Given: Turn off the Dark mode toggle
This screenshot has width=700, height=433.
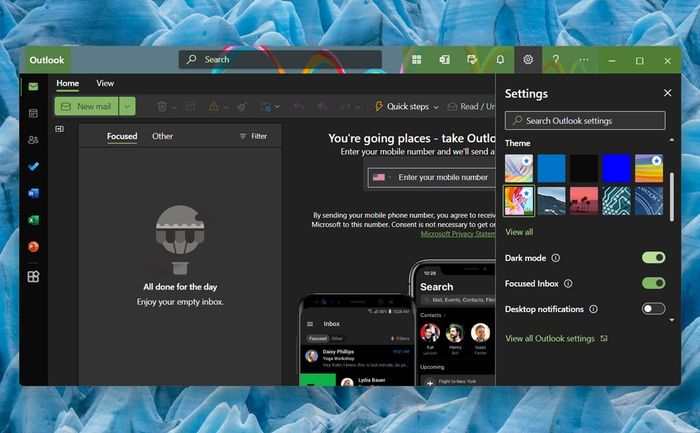Looking at the screenshot, I should (x=653, y=258).
